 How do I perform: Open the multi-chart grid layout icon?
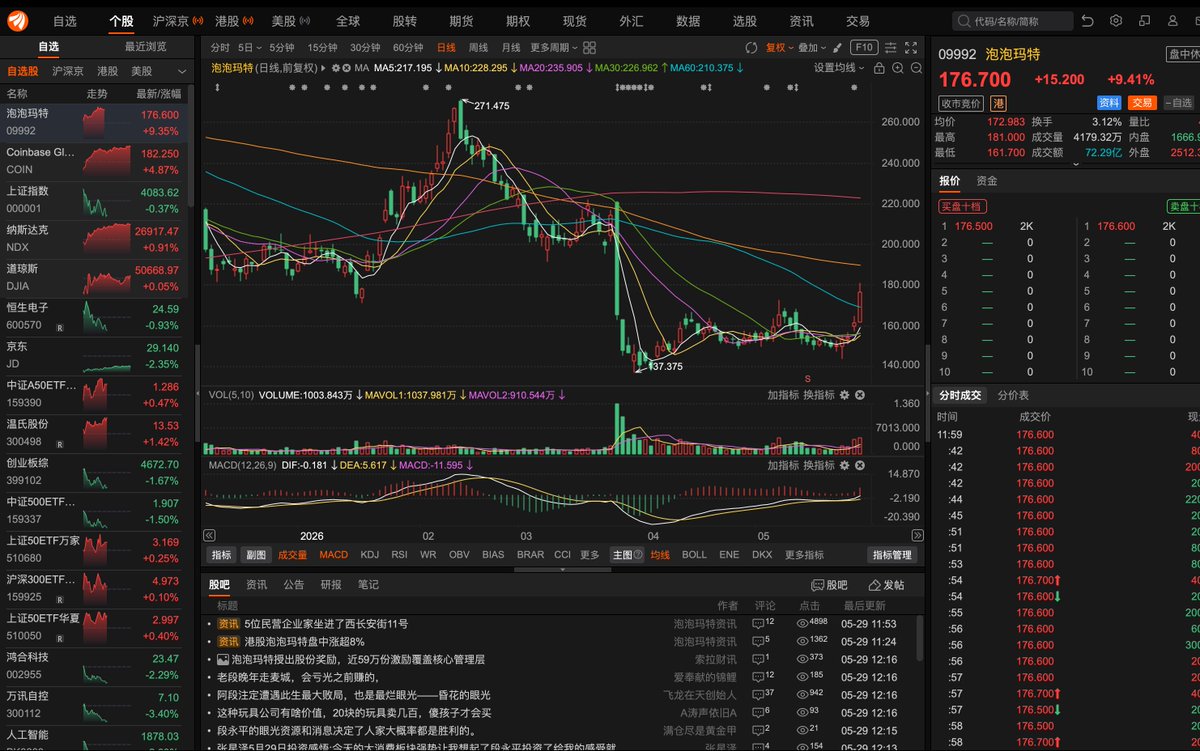[590, 47]
